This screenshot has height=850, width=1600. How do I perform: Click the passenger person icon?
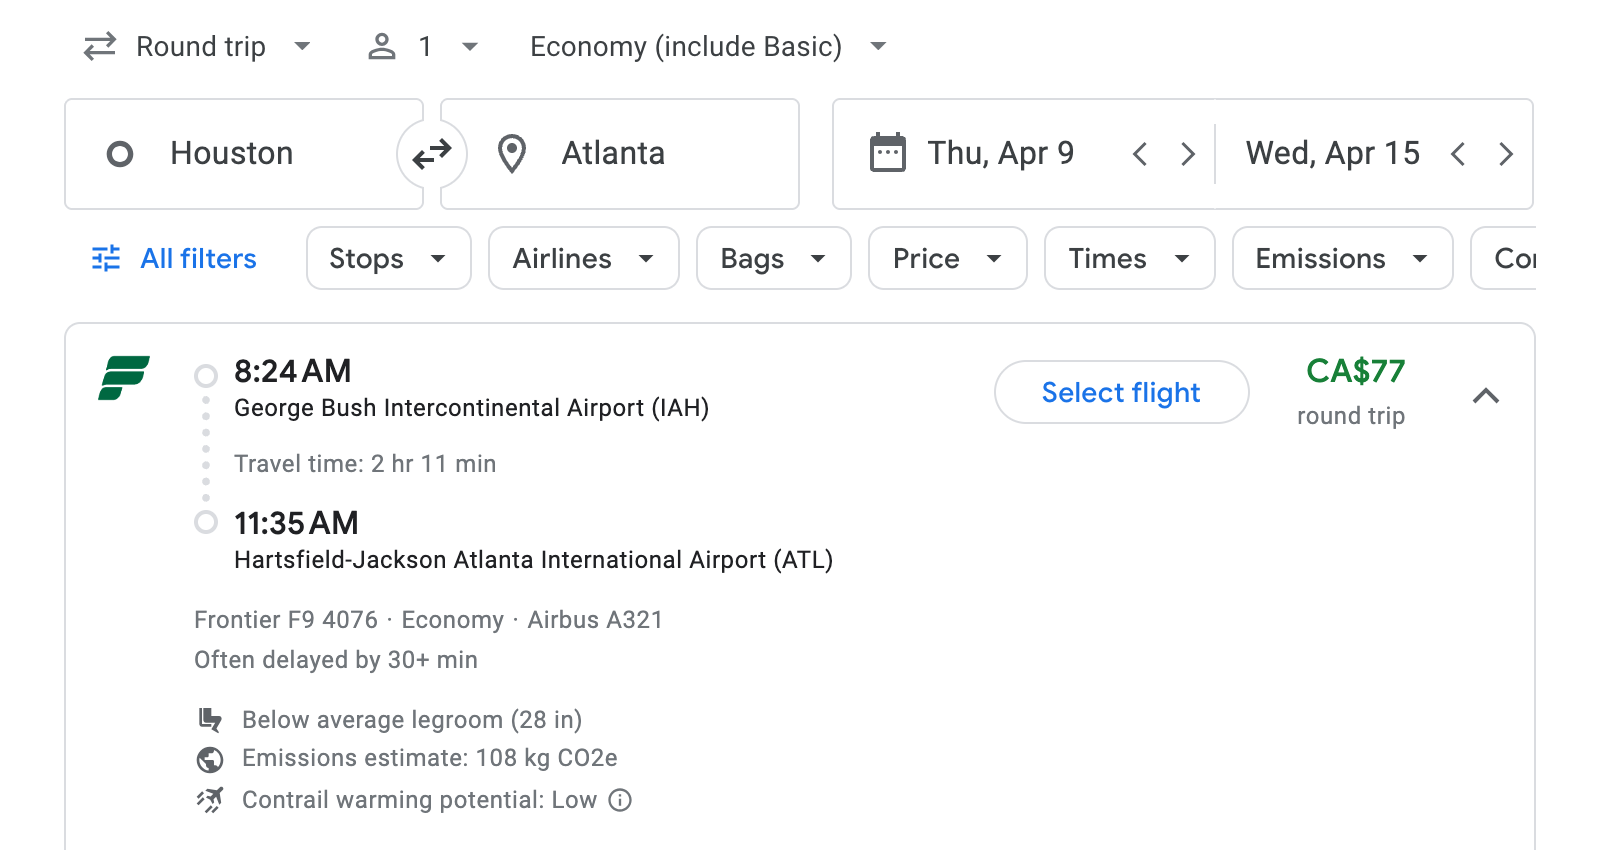[381, 45]
